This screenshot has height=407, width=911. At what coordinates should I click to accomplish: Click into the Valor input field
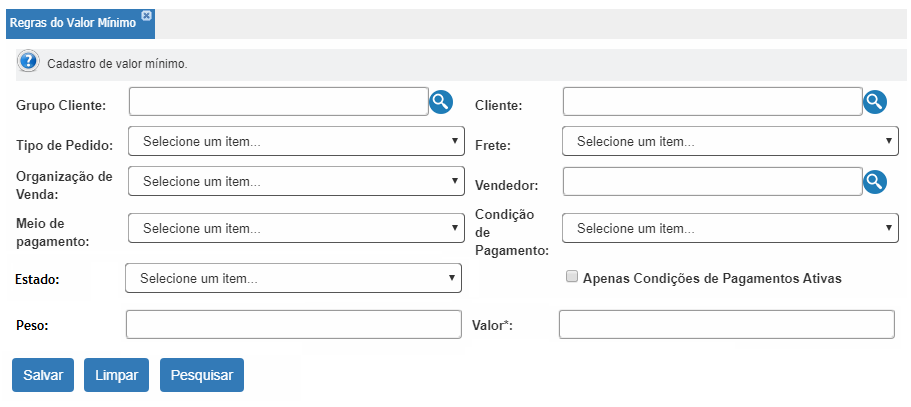click(x=727, y=325)
